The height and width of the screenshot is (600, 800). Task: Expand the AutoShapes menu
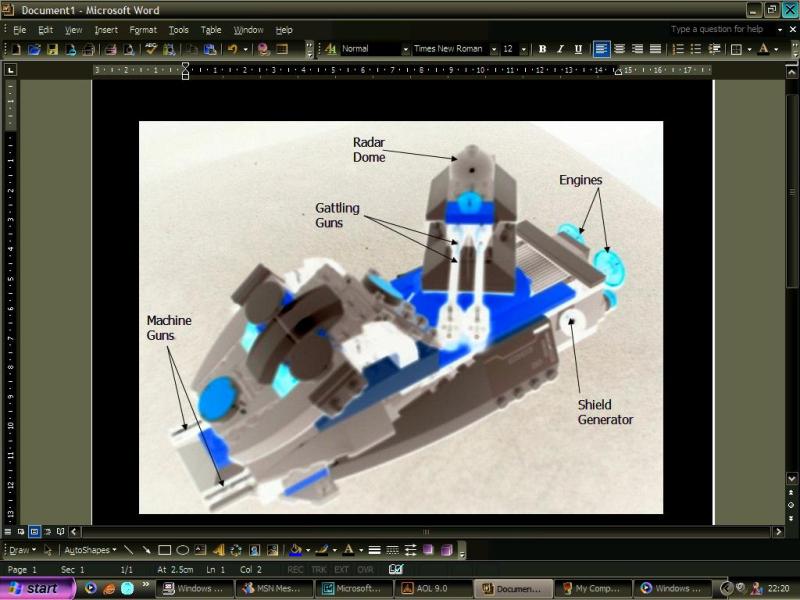pos(90,549)
